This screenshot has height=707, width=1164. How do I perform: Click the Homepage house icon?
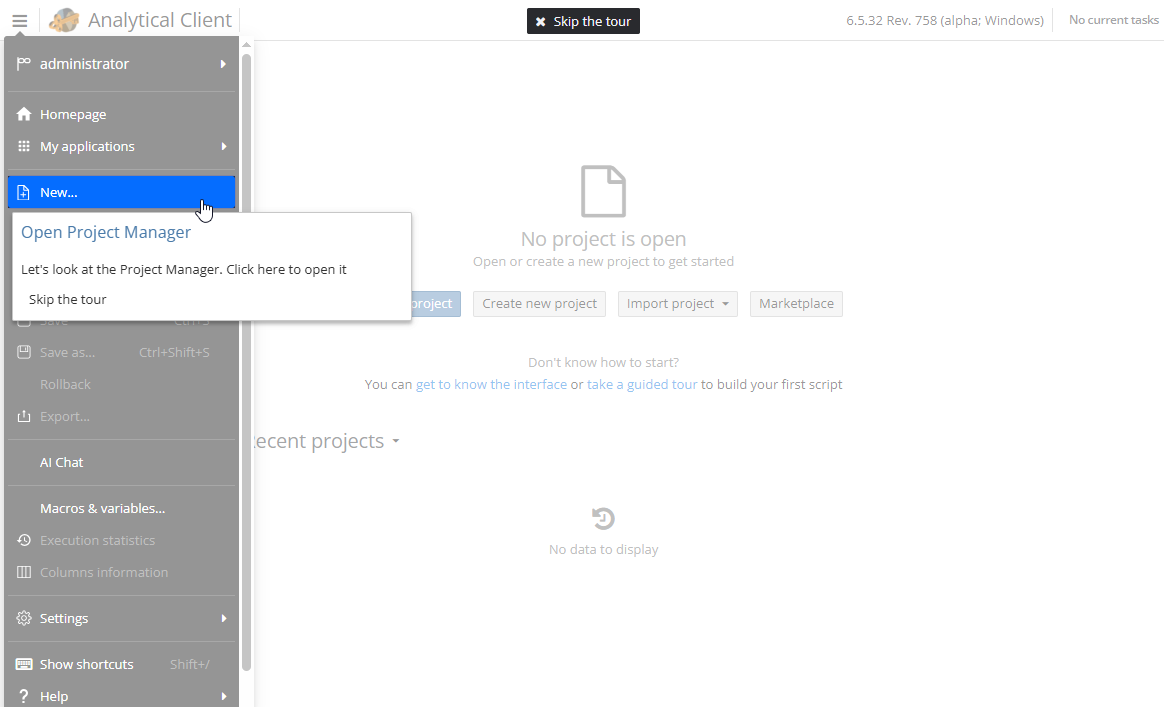point(24,115)
